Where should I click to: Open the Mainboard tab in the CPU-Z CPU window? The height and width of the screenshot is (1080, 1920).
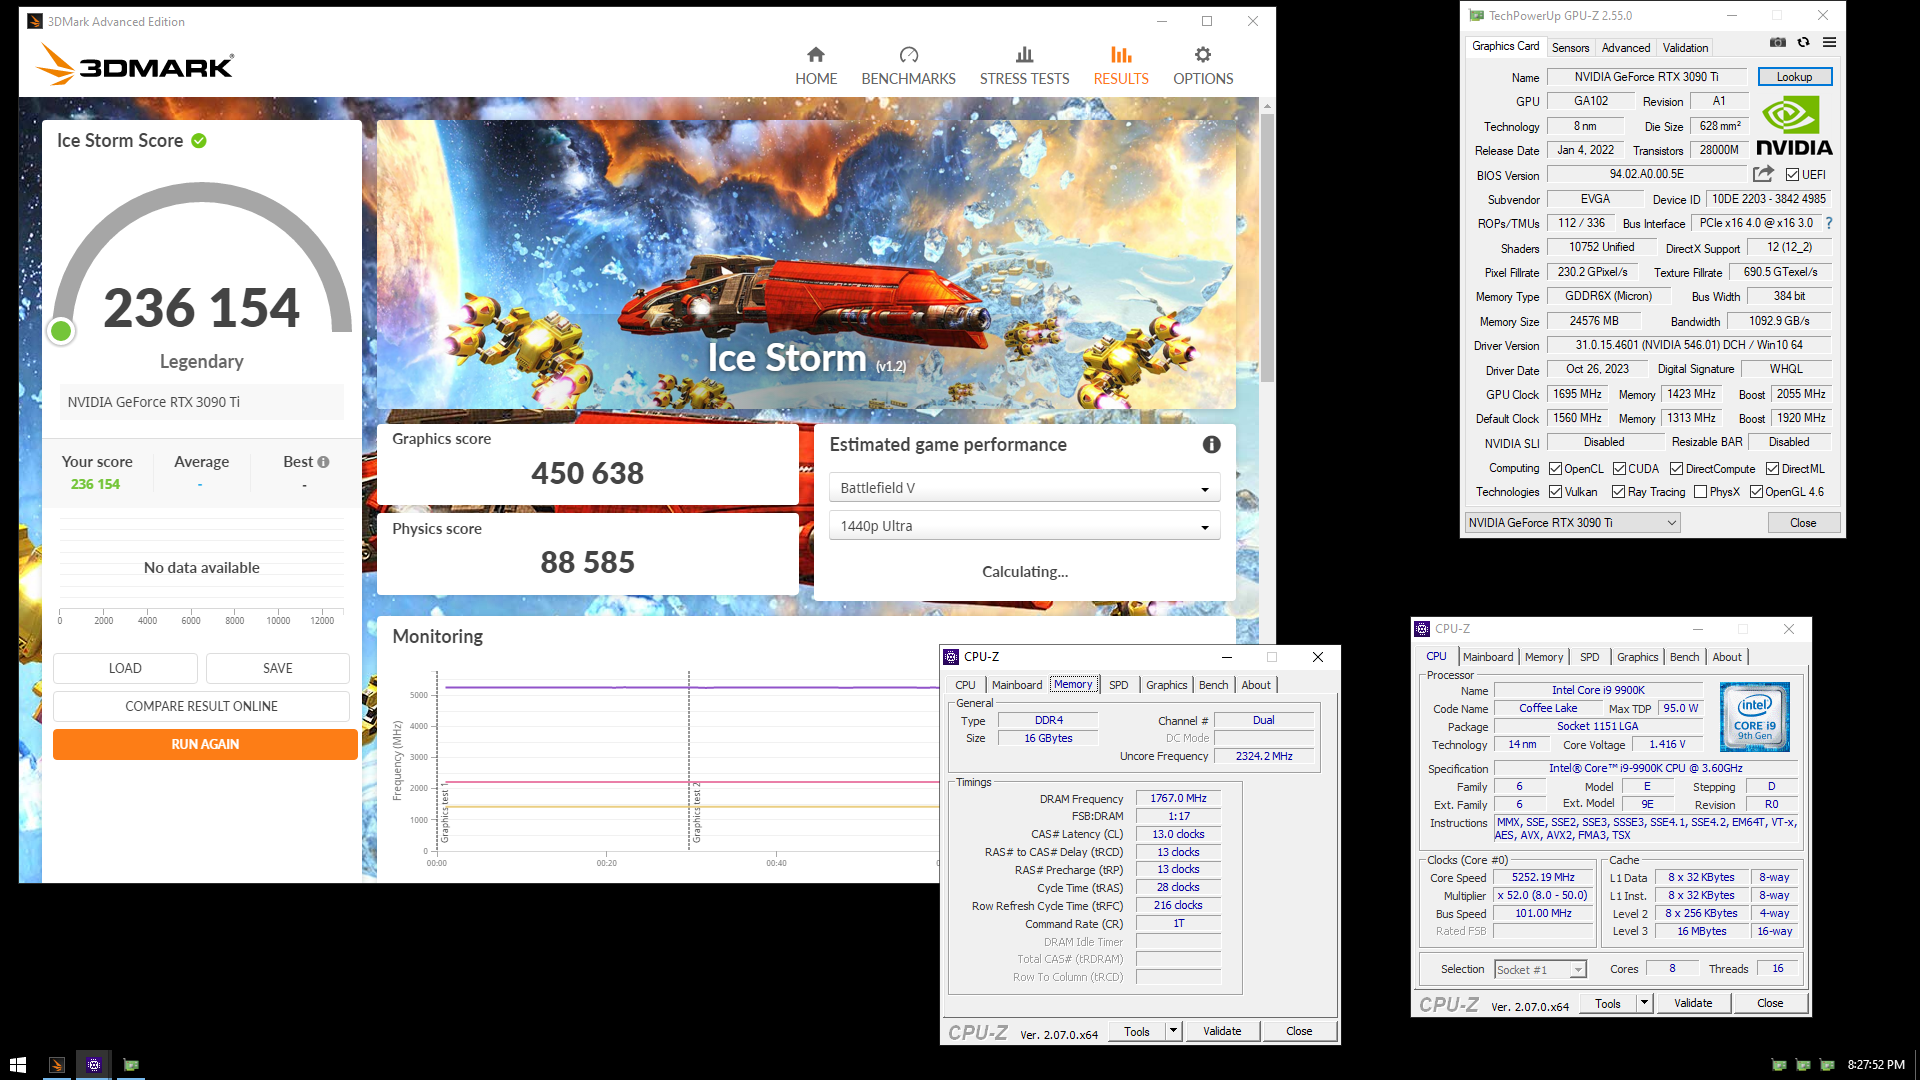pos(1488,657)
